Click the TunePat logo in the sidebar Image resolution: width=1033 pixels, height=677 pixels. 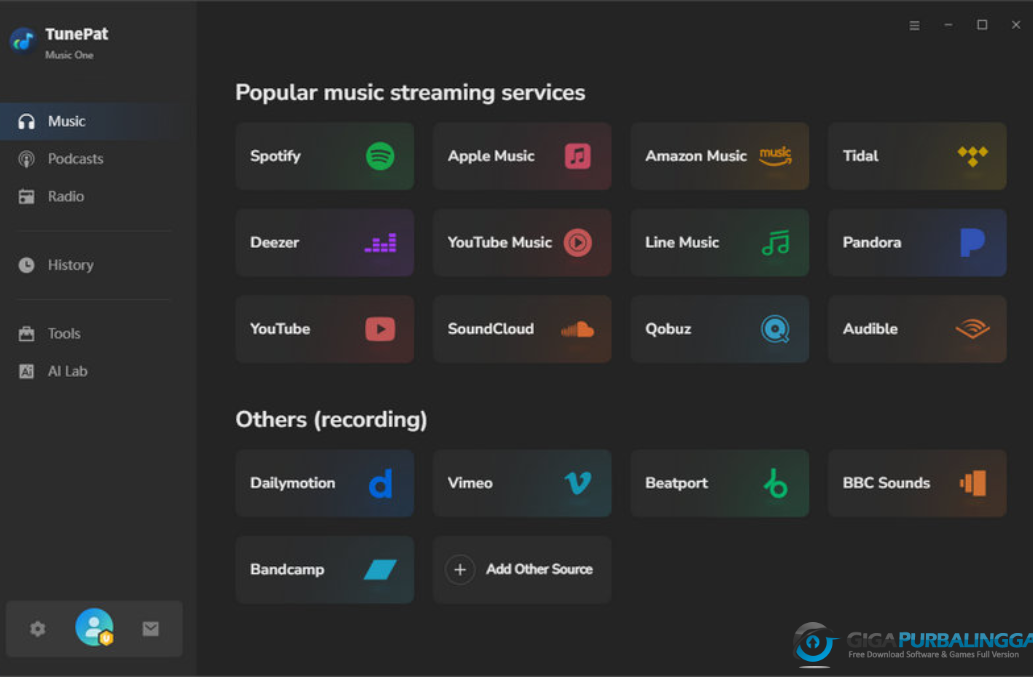tap(23, 41)
